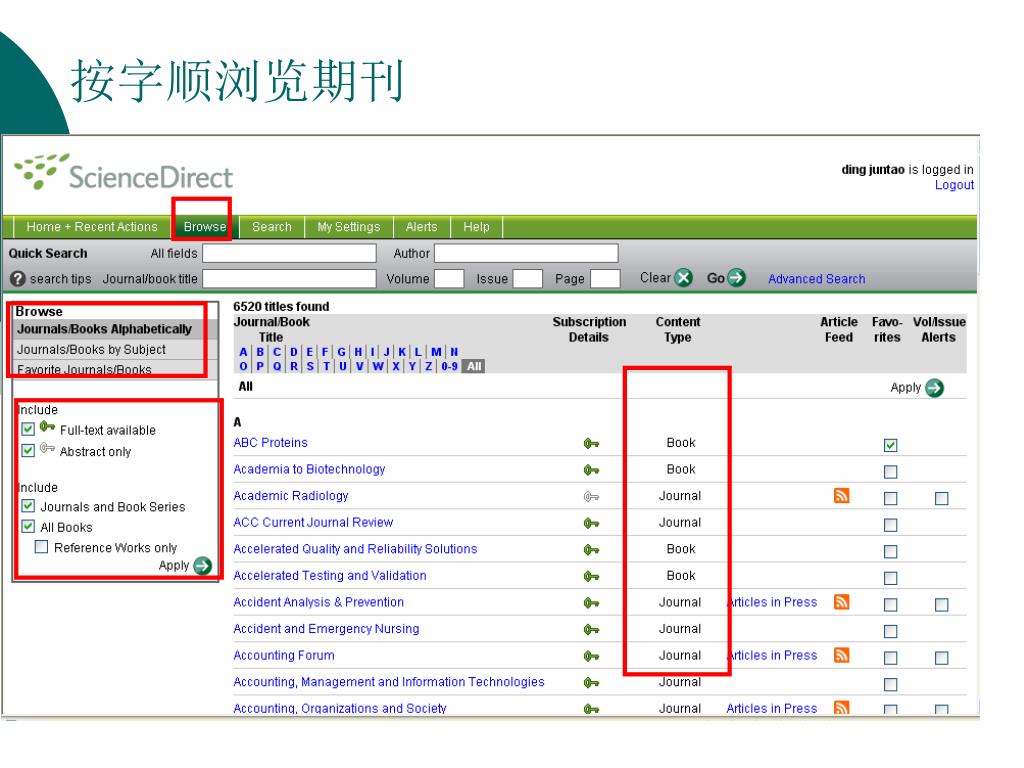Click the key icon for Academia to Biotechnology
Viewport: 1024px width, 768px height.
click(x=591, y=470)
